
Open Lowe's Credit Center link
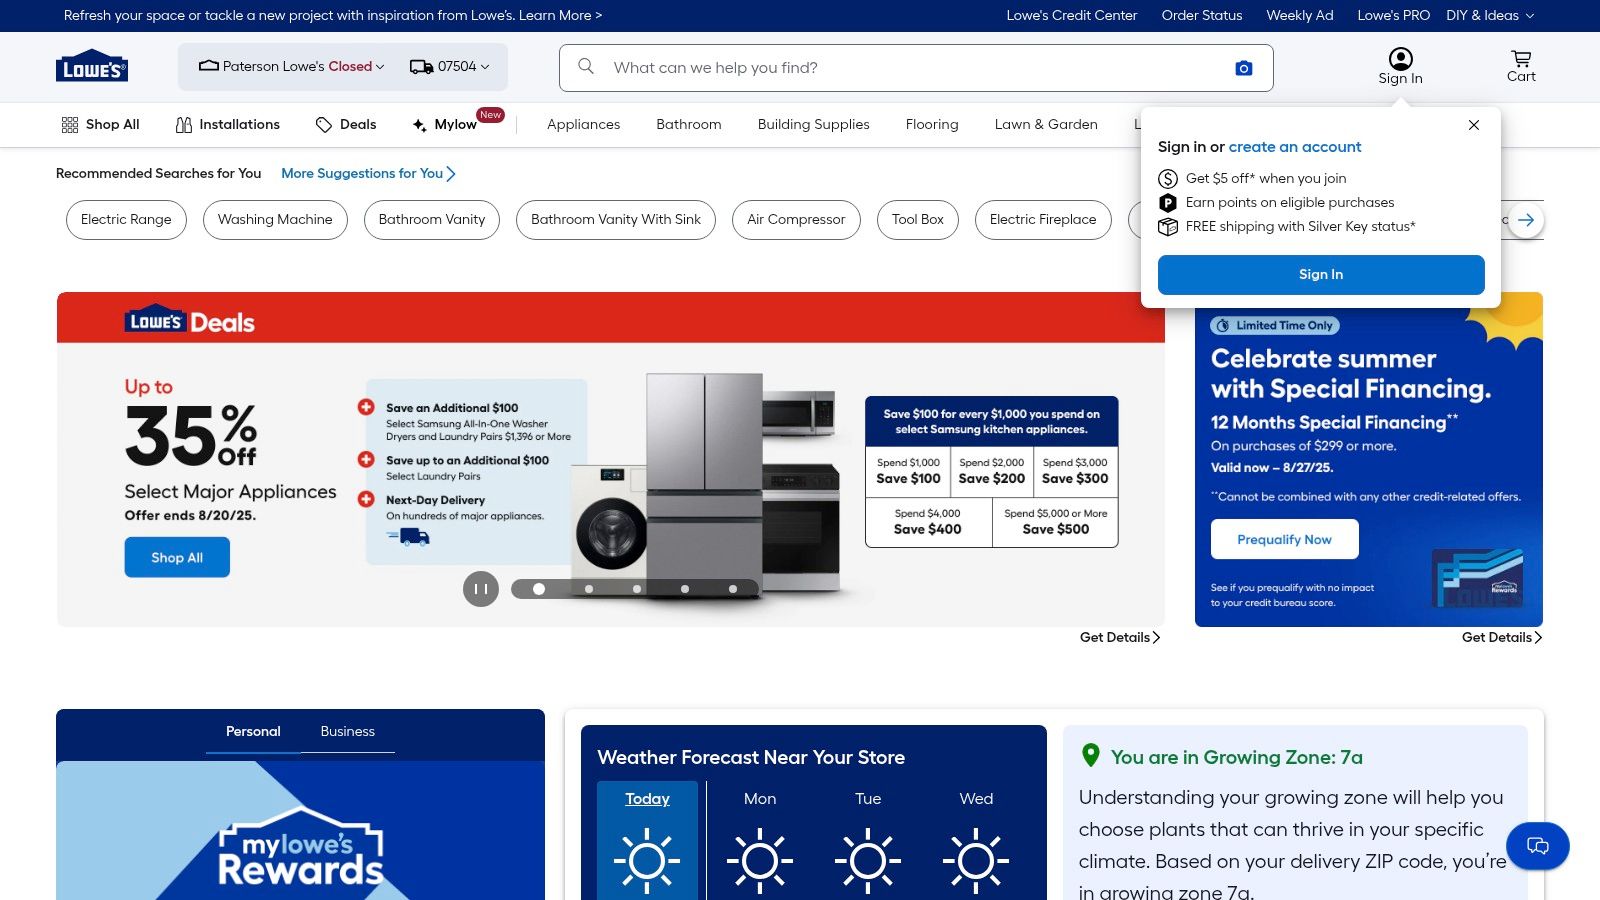point(1072,15)
